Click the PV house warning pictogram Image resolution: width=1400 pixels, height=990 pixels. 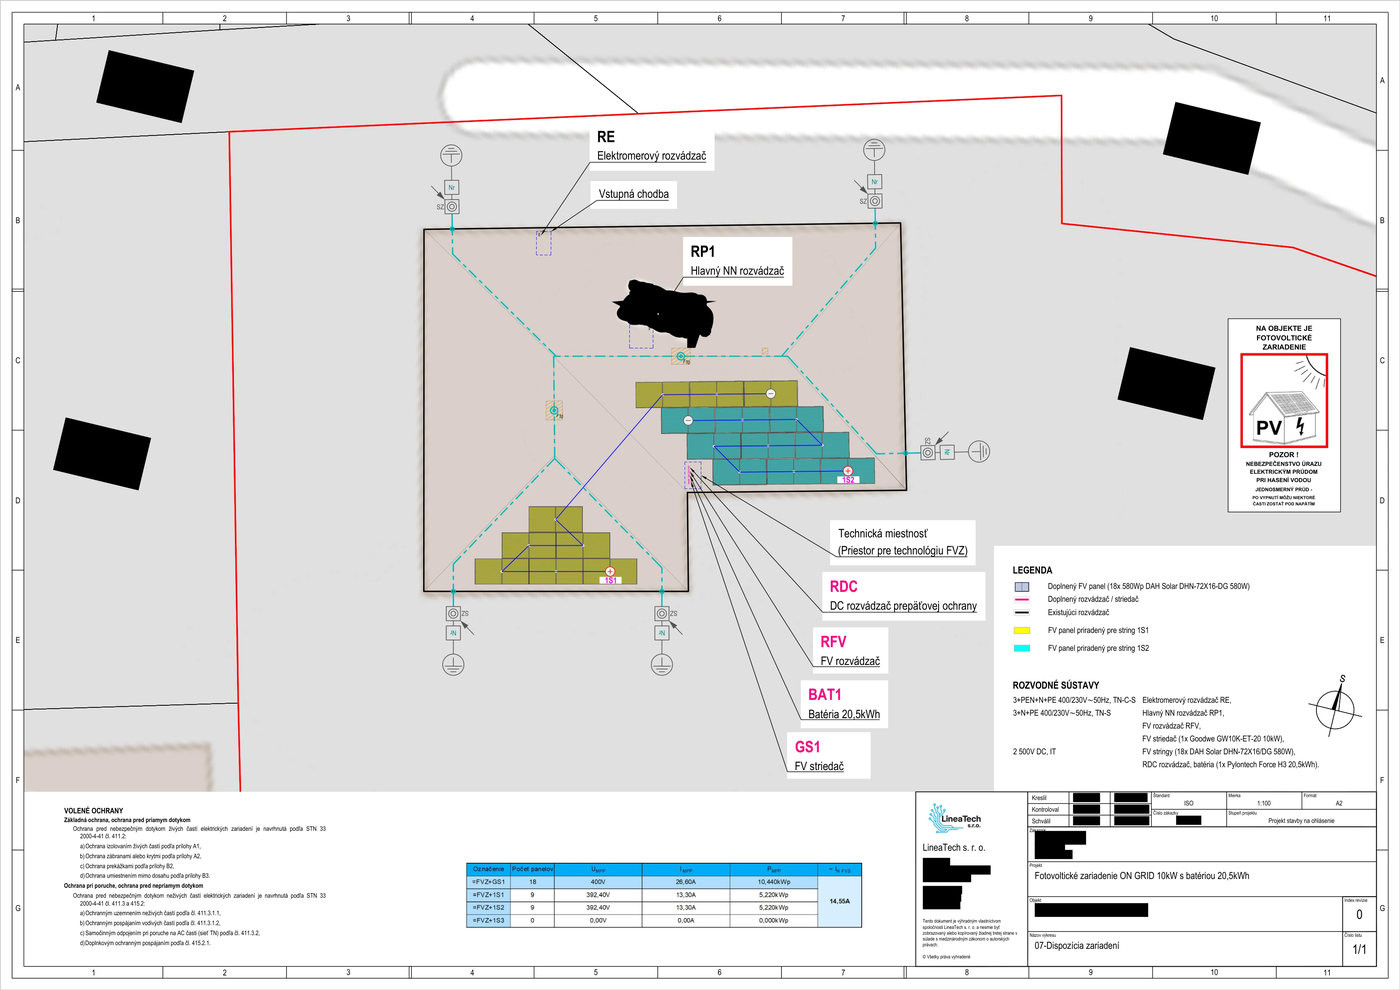1284,401
